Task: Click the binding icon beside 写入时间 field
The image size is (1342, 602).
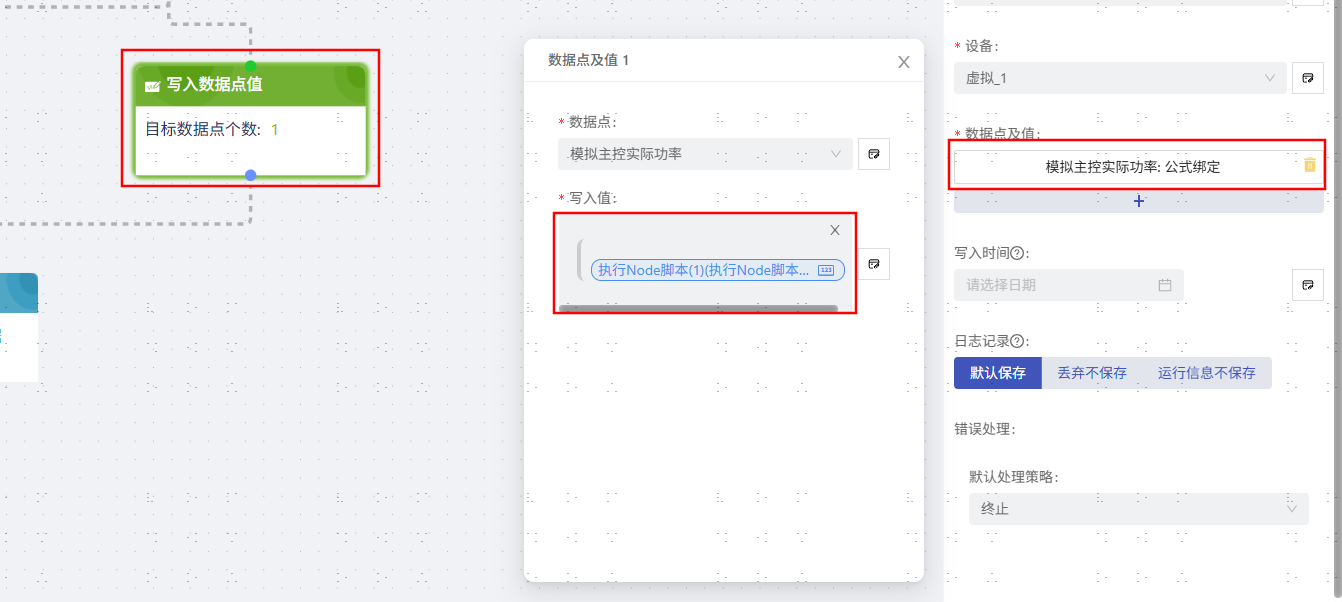Action: point(1307,285)
